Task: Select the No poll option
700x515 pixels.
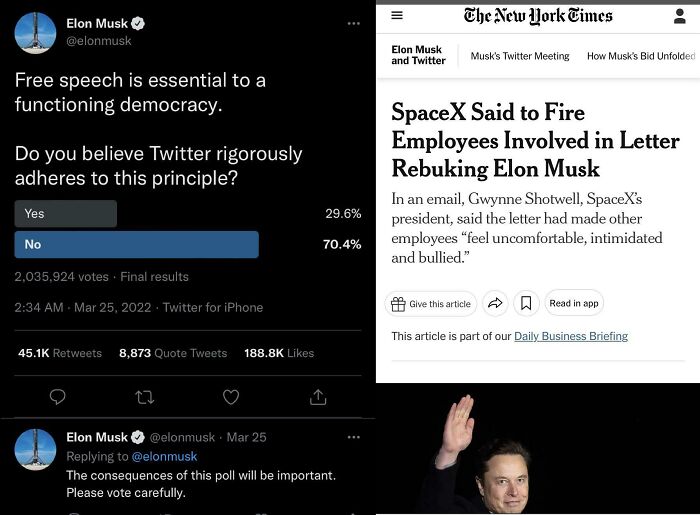Action: pyautogui.click(x=136, y=245)
